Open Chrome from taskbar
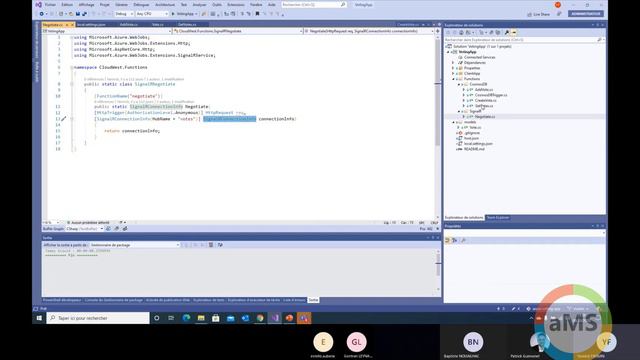 click(260, 318)
